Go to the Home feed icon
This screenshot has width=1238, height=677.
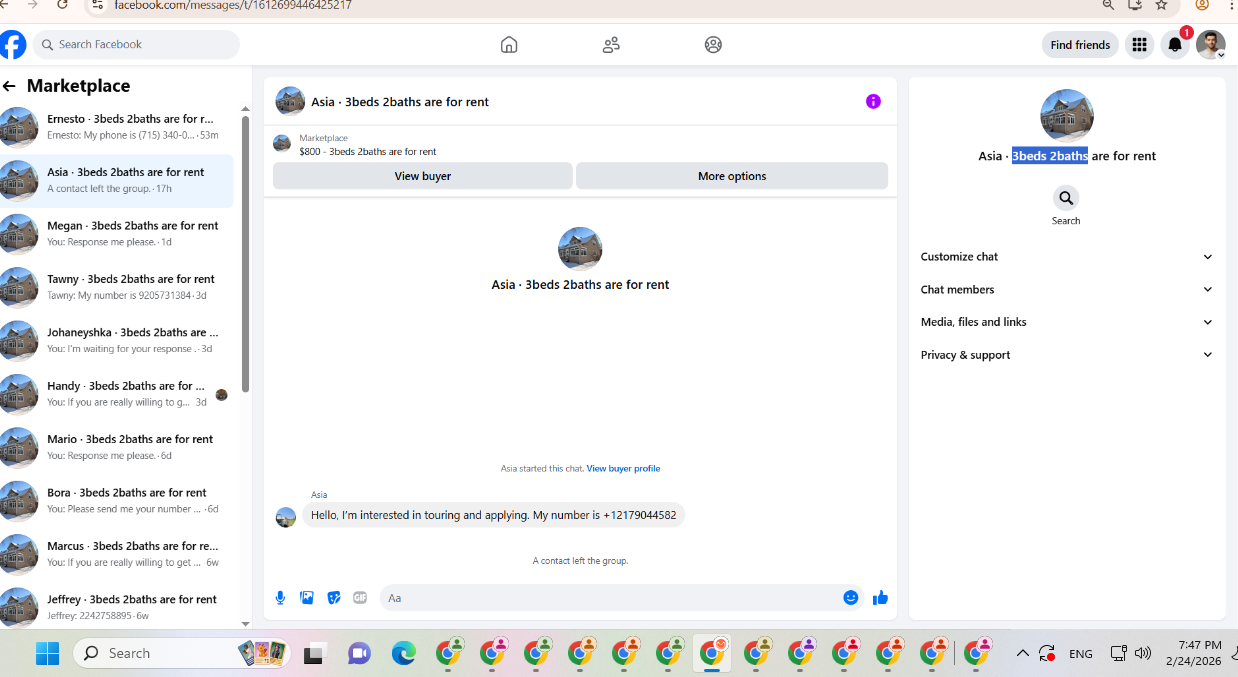tap(509, 45)
